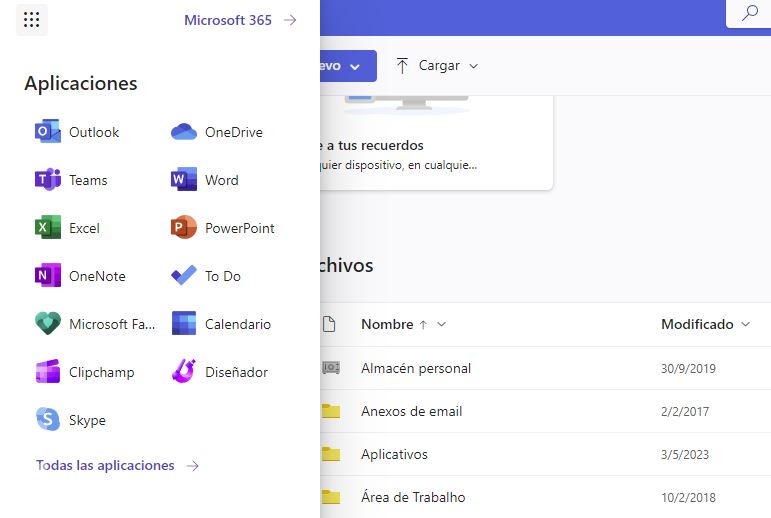This screenshot has width=771, height=518.
Task: Open Excel from the apps list
Action: pyautogui.click(x=68, y=228)
